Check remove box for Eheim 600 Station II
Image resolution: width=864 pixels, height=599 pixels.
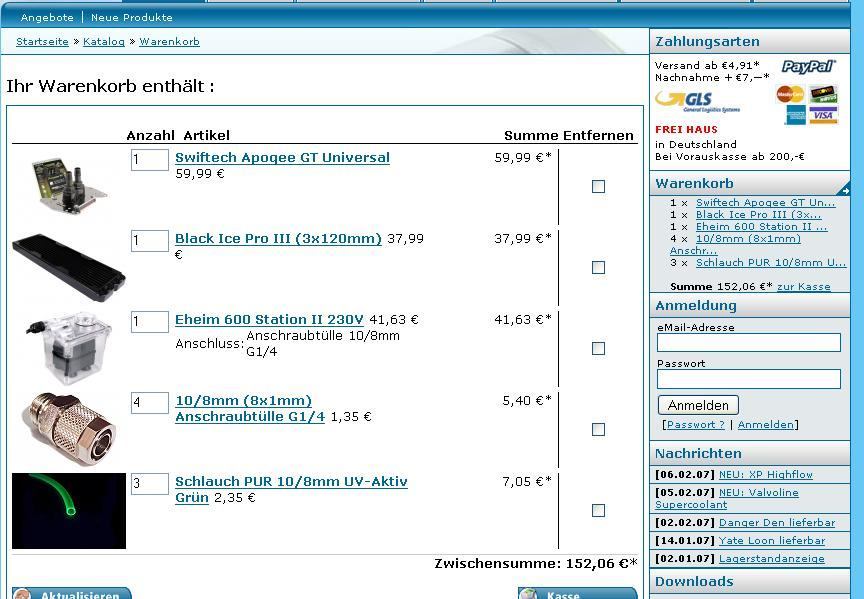[x=598, y=348]
